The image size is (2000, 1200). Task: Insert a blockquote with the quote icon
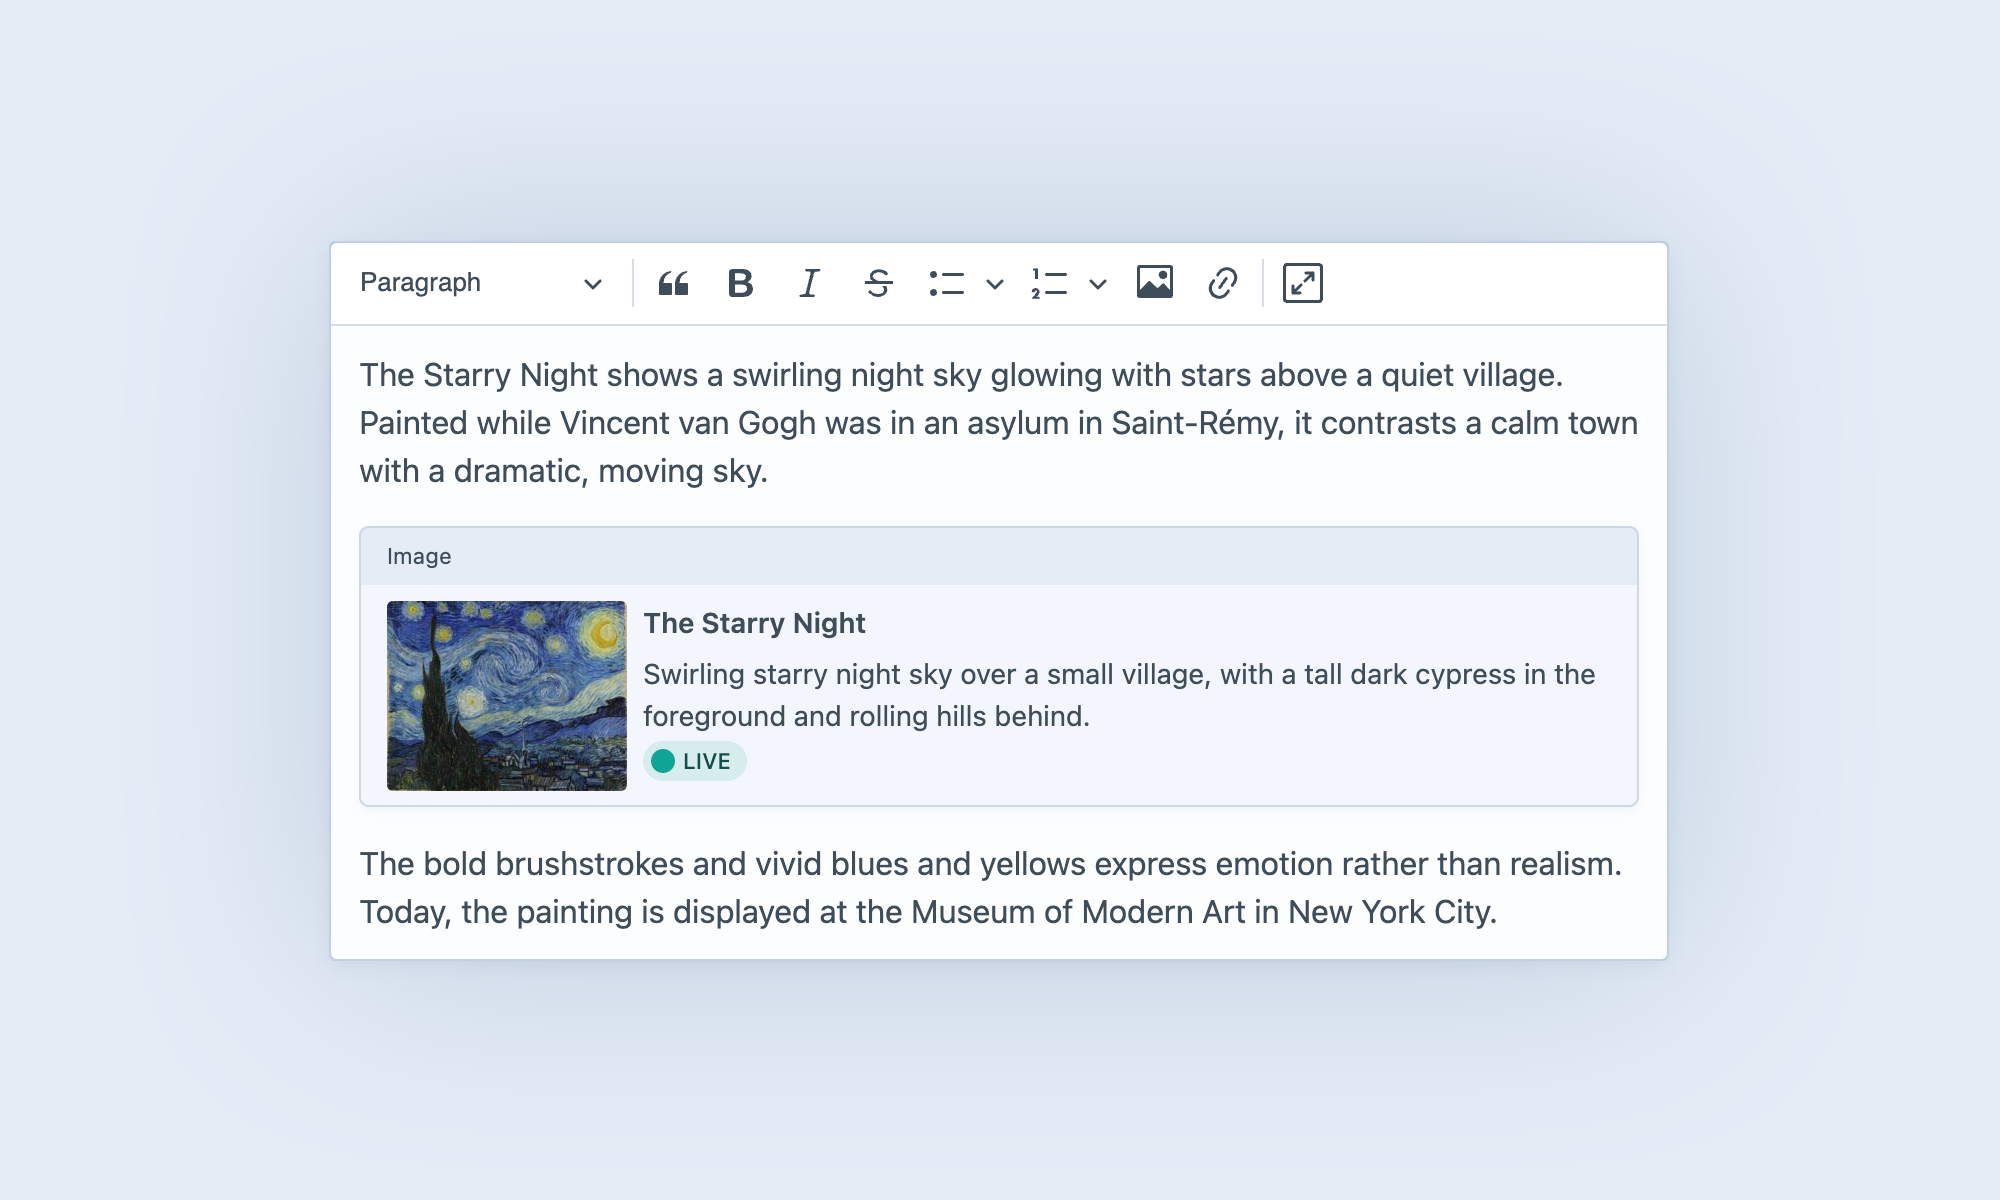(x=673, y=284)
